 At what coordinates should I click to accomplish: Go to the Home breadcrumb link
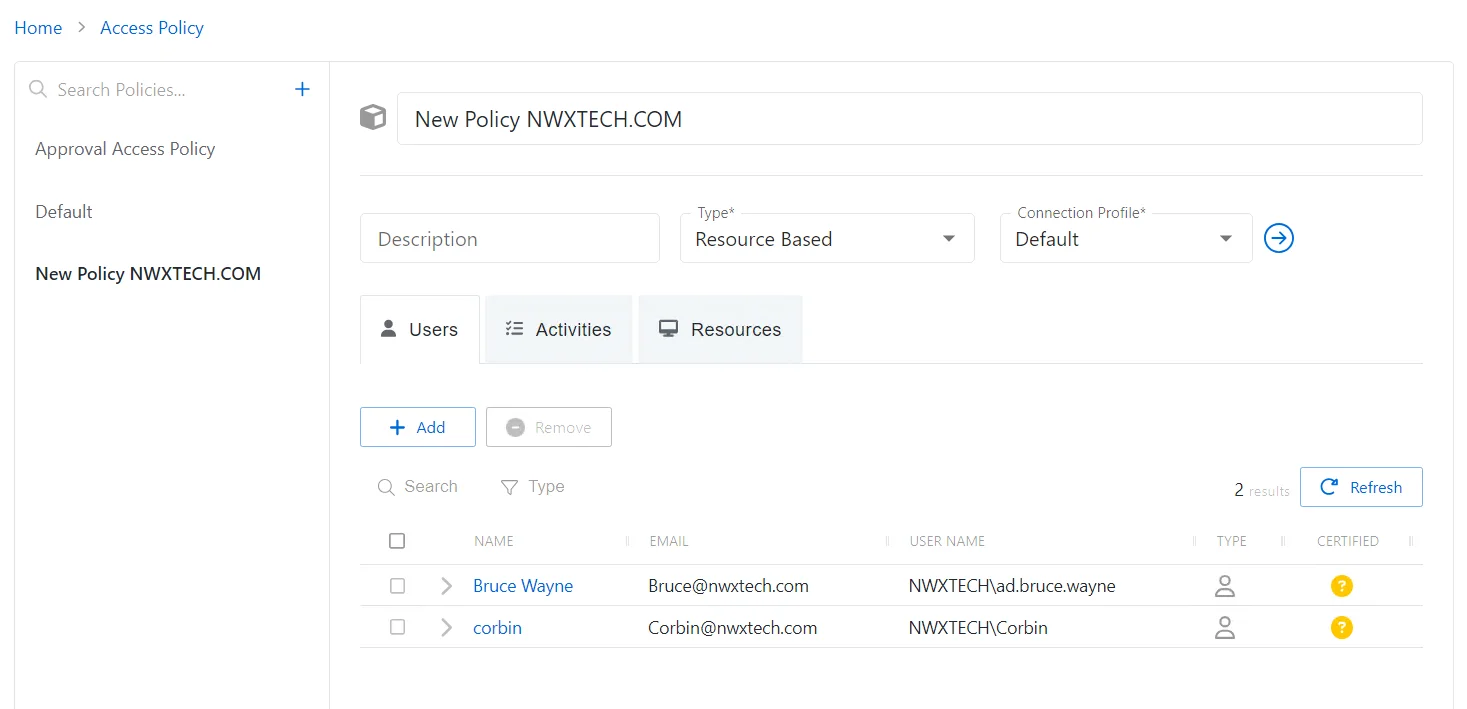(38, 28)
